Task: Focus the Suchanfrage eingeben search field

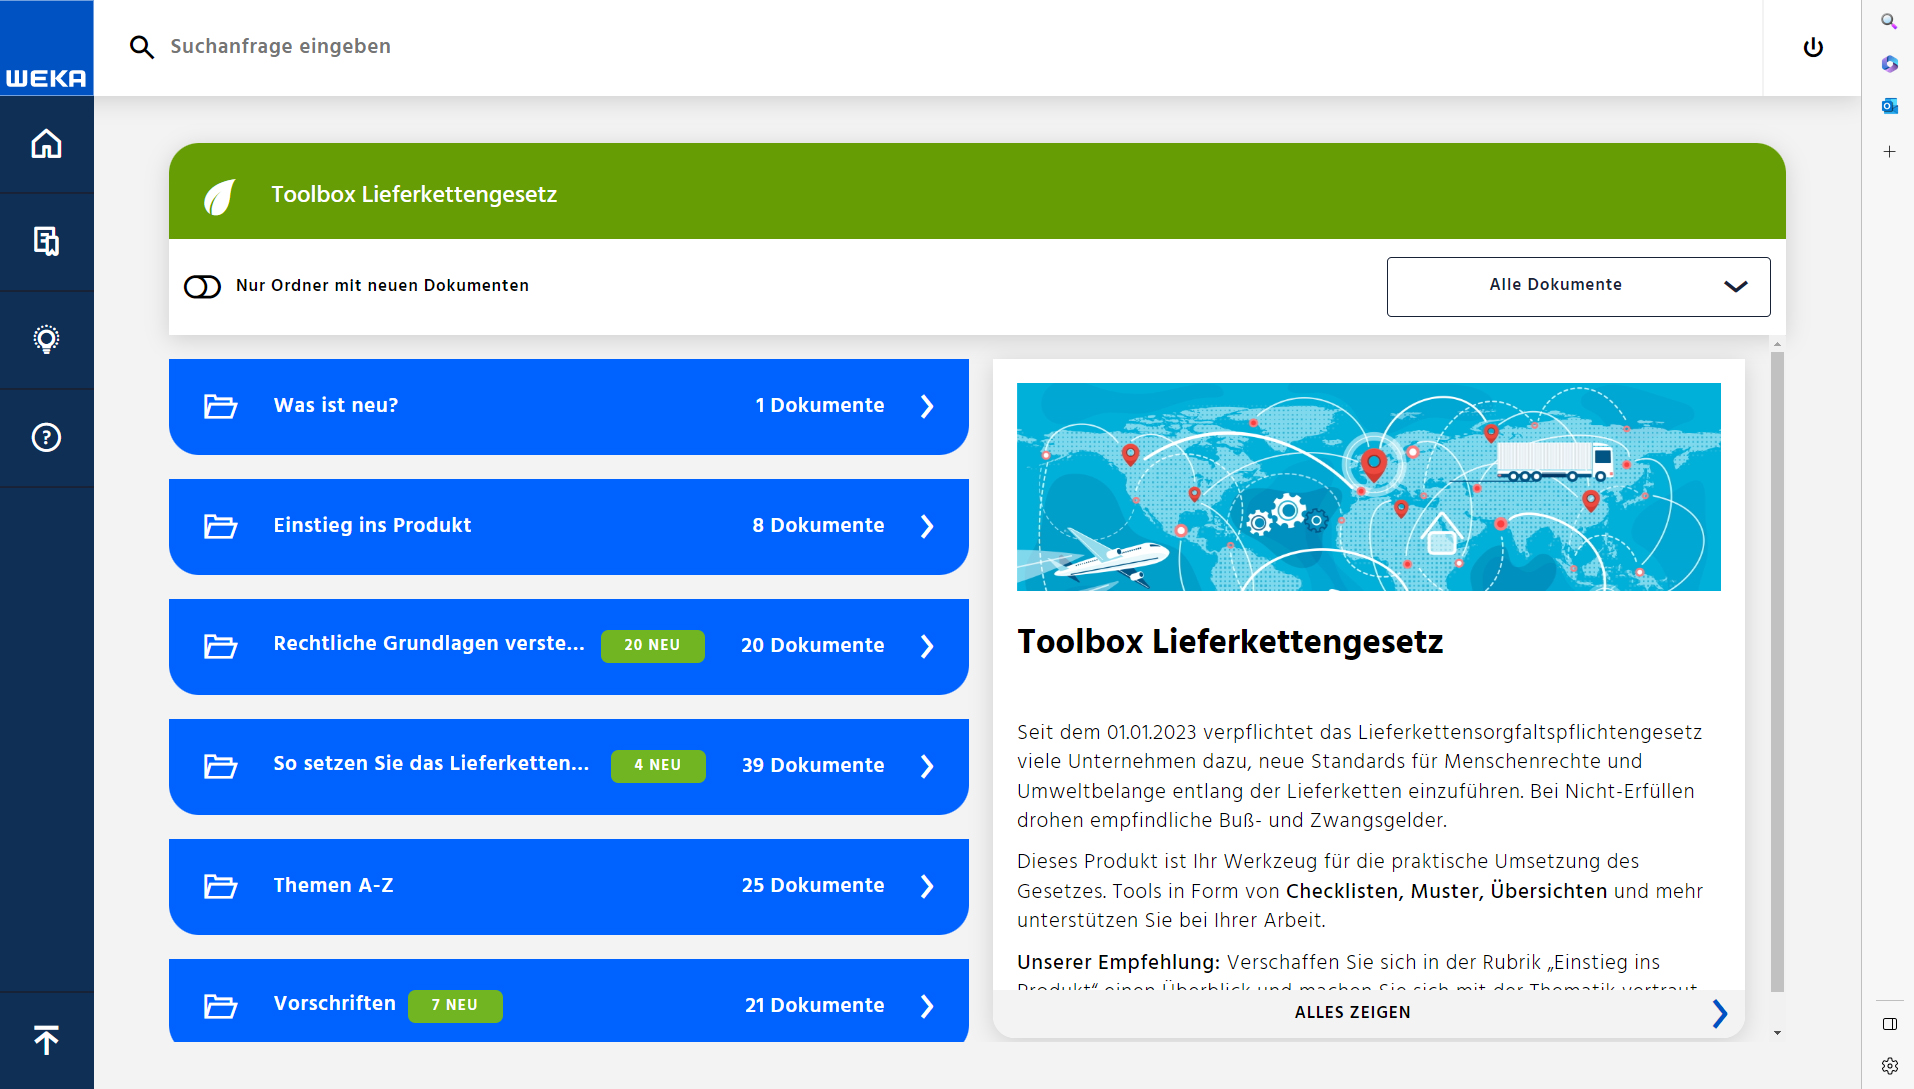Action: tap(281, 47)
